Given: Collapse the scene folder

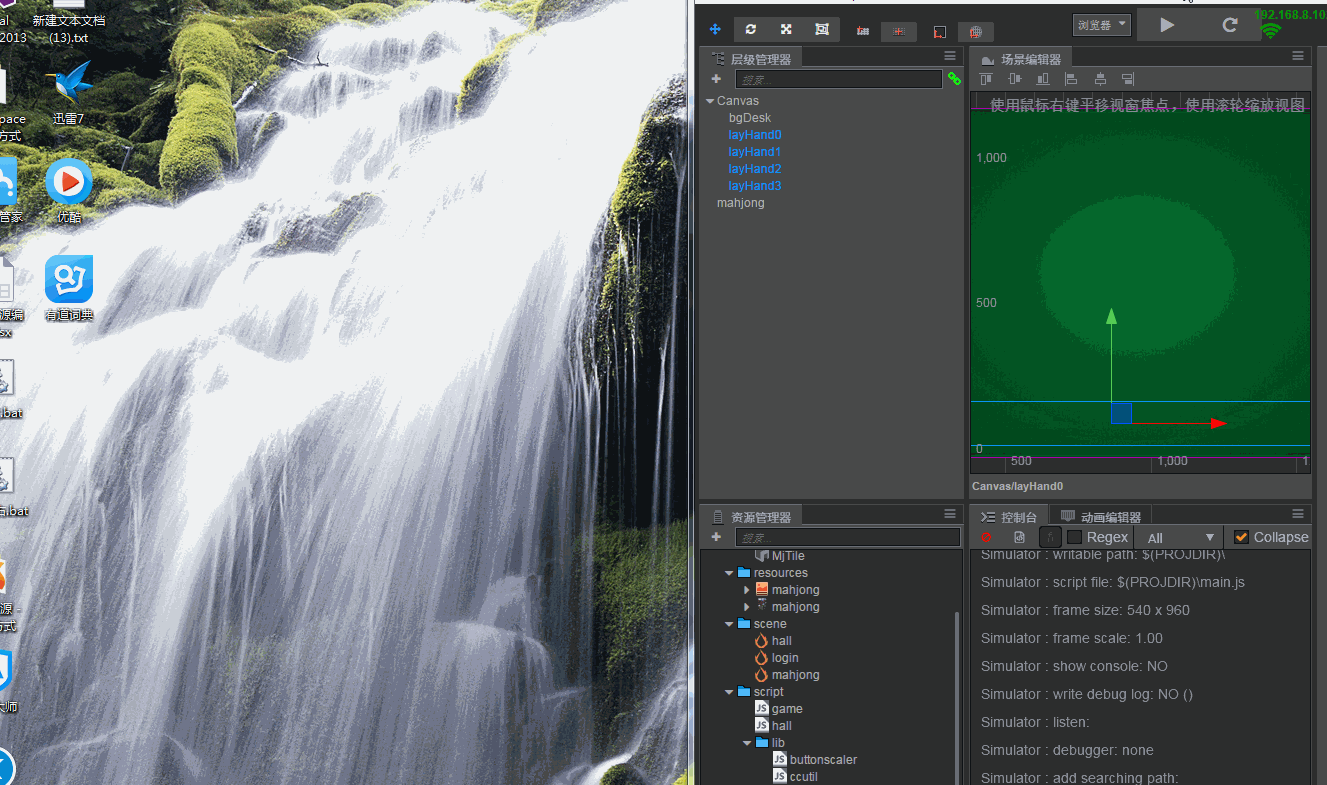Looking at the screenshot, I should tap(729, 624).
